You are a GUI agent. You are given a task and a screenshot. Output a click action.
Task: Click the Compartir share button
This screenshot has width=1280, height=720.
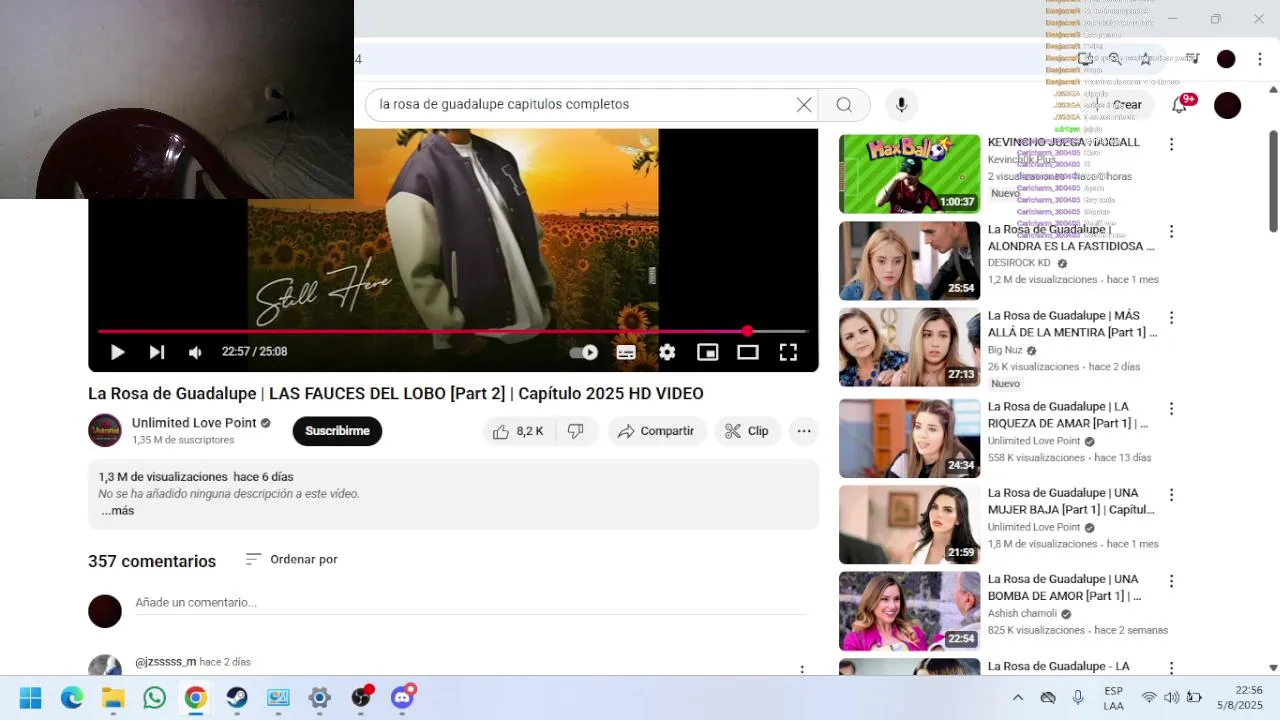(656, 431)
